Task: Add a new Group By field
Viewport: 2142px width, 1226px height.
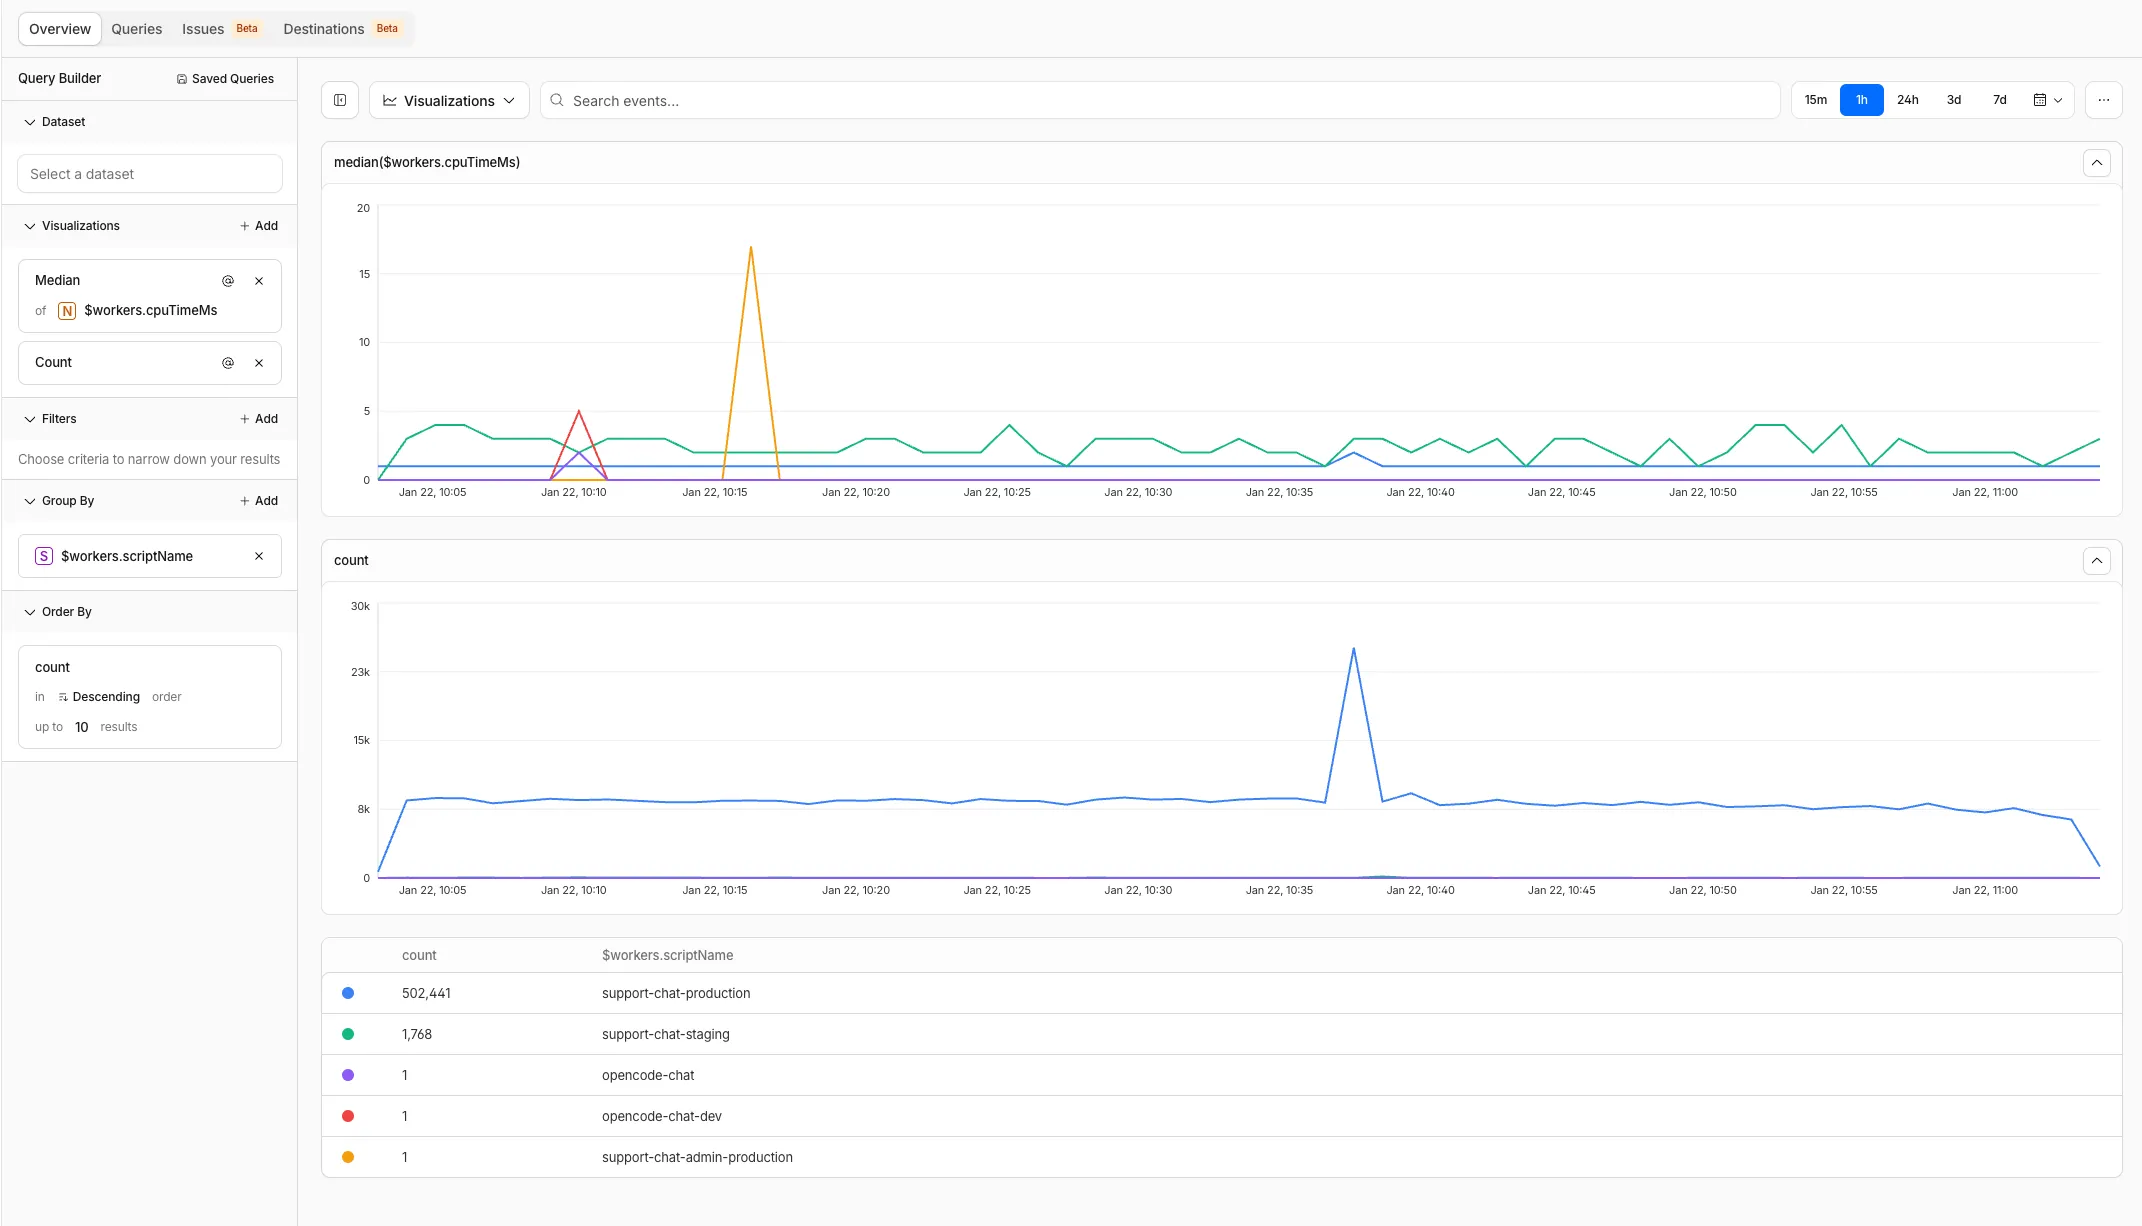Action: pyautogui.click(x=258, y=500)
